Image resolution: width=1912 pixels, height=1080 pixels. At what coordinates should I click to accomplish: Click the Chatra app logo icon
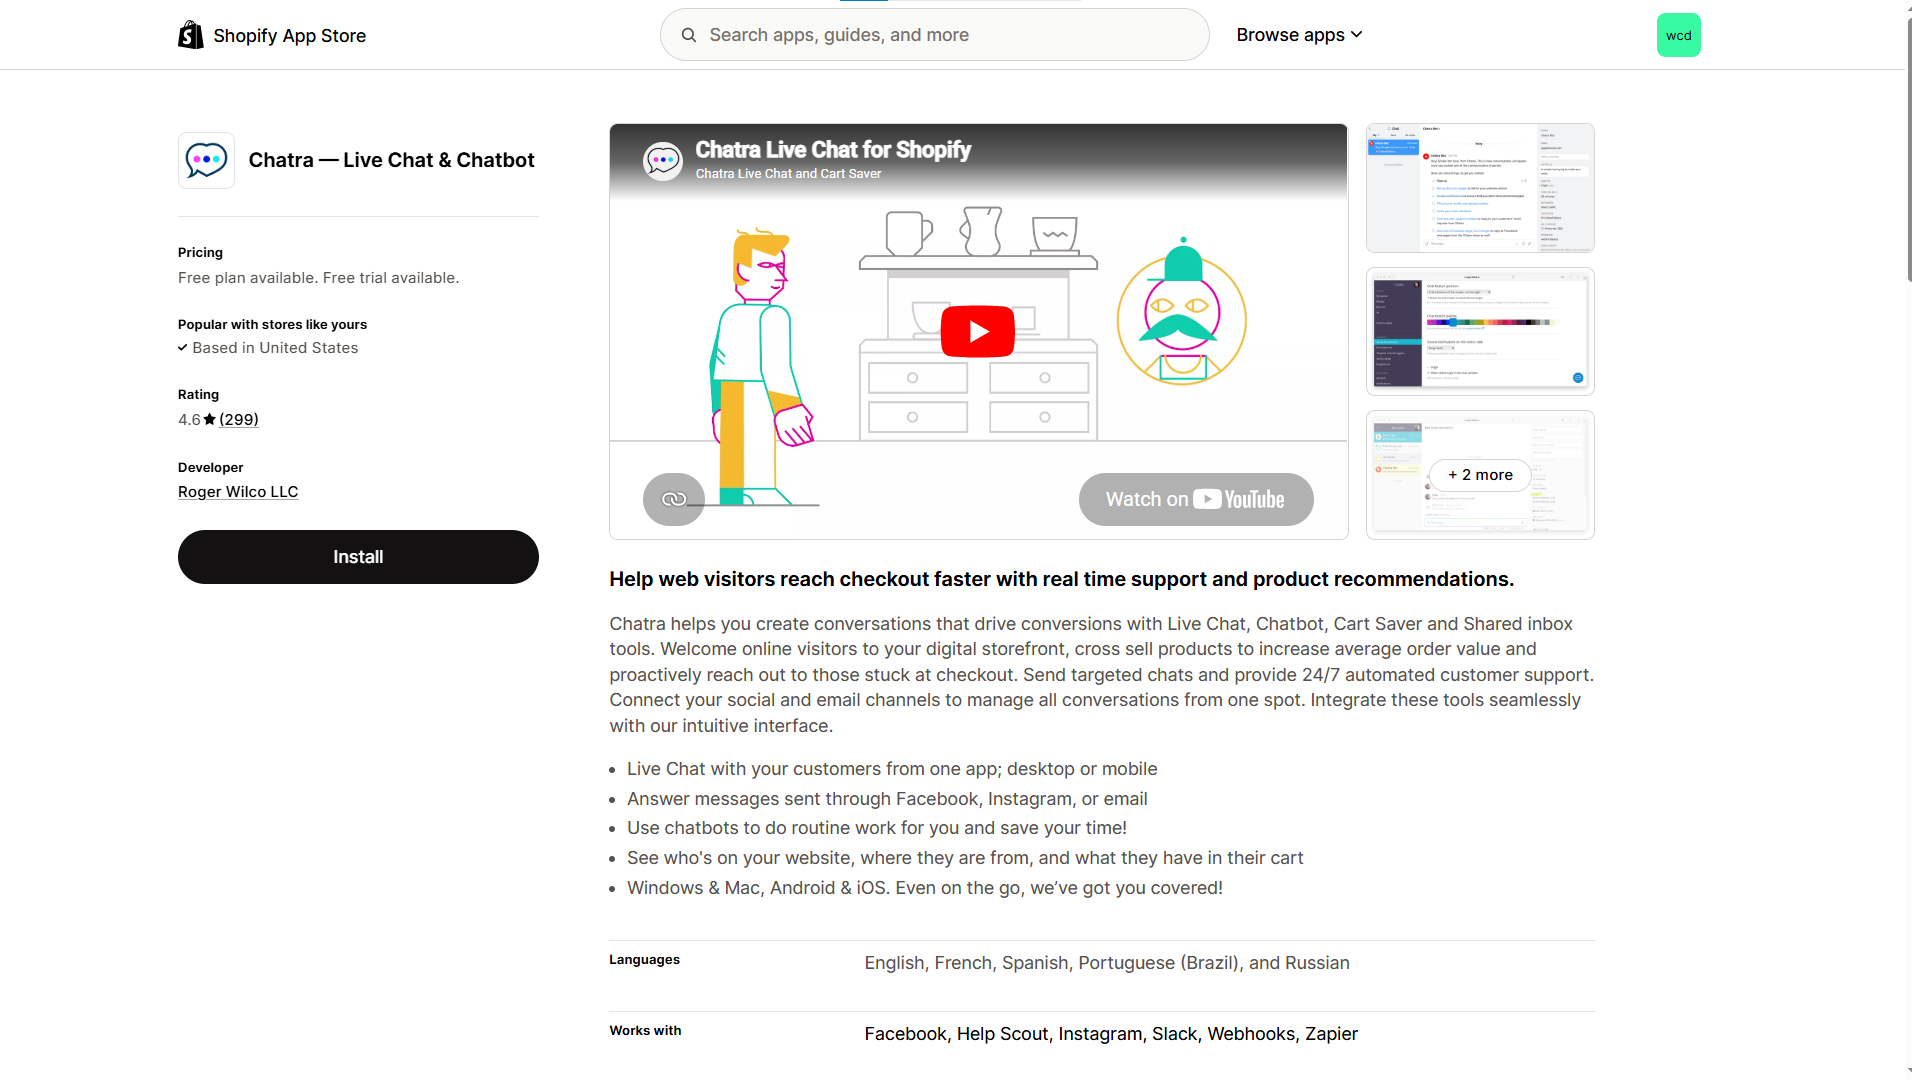tap(206, 160)
